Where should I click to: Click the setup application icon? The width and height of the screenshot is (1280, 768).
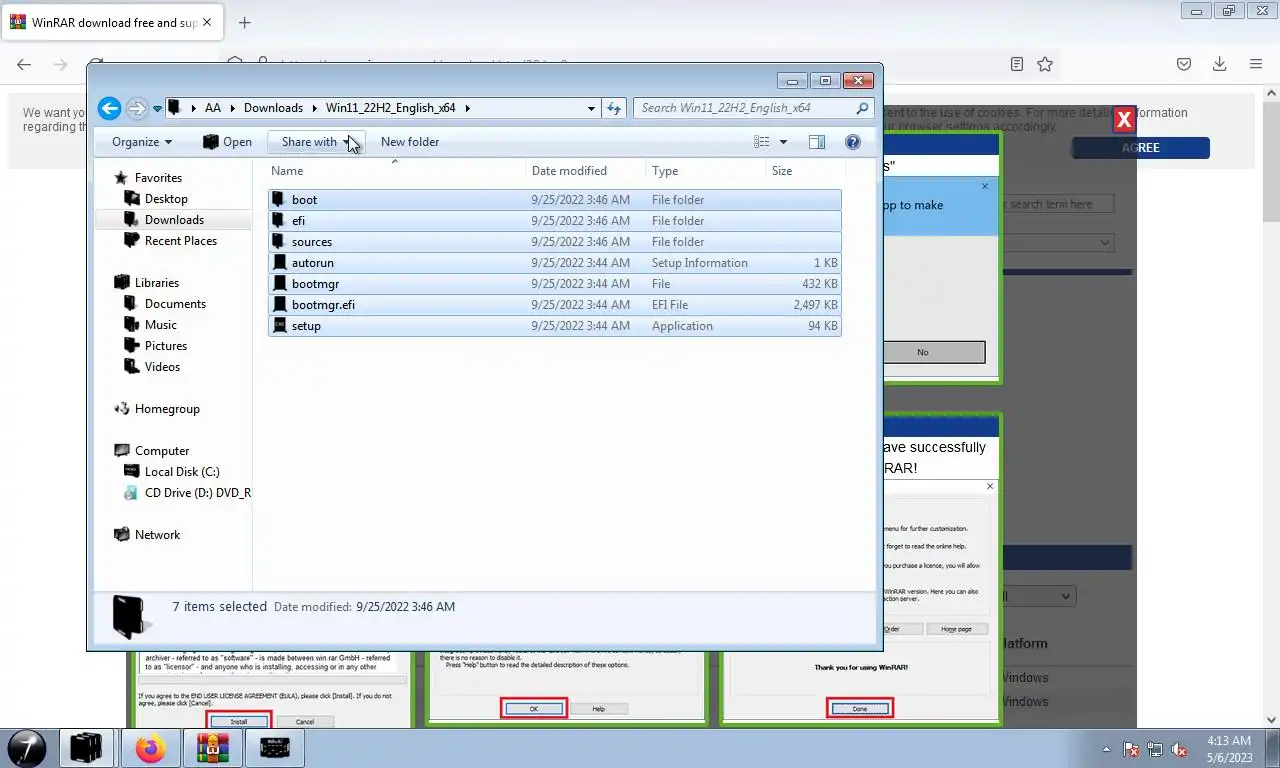(280, 326)
